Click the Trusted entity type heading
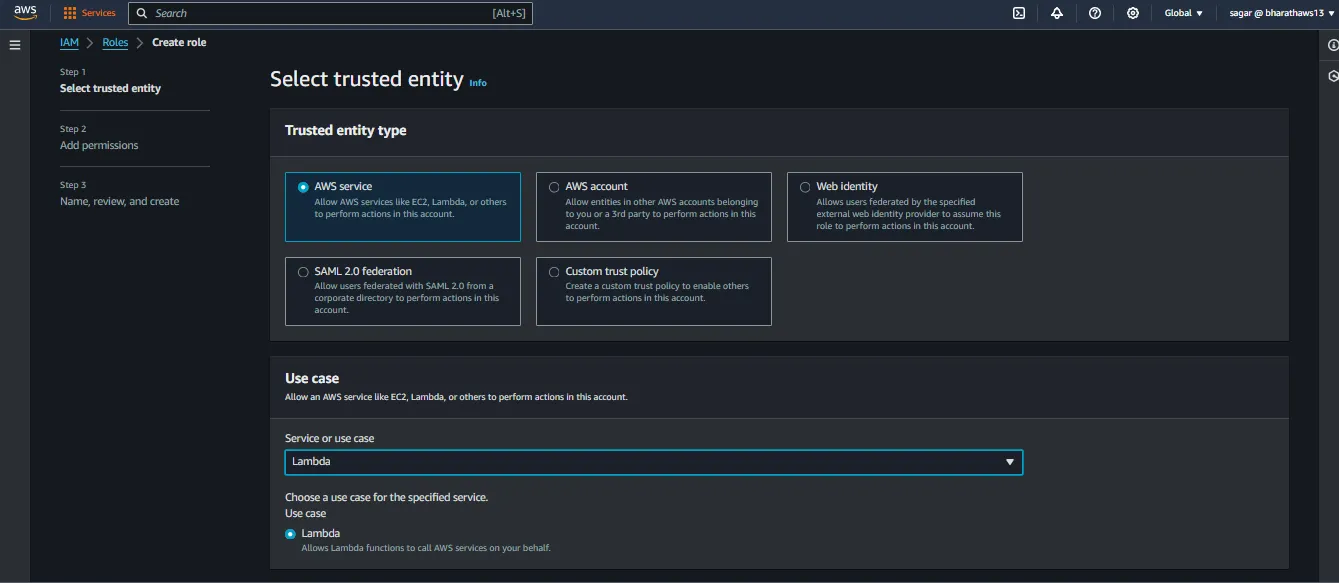 [x=346, y=131]
